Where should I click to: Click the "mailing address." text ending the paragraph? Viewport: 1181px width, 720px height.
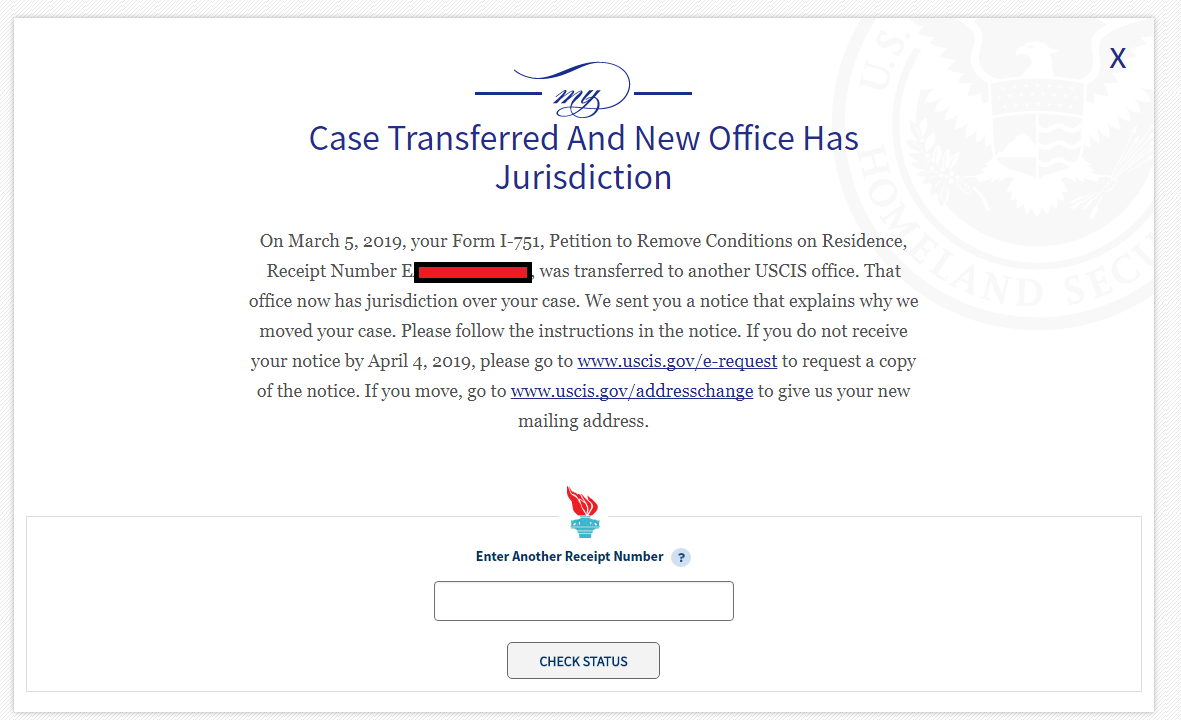click(x=583, y=421)
